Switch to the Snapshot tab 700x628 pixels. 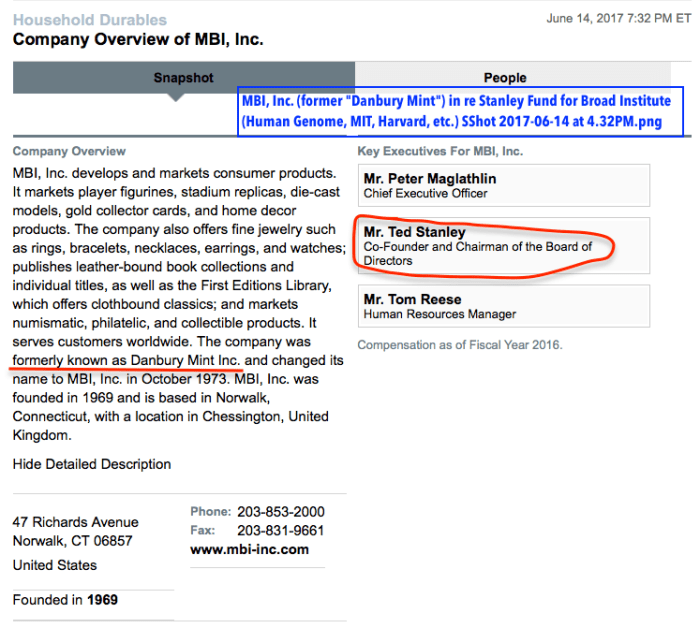pyautogui.click(x=183, y=77)
